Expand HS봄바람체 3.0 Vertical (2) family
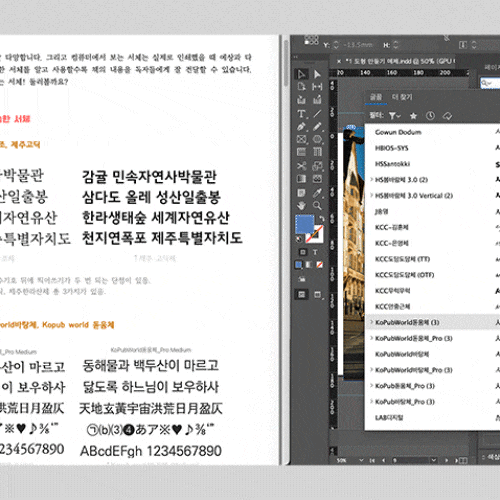The image size is (500, 500). 371,195
